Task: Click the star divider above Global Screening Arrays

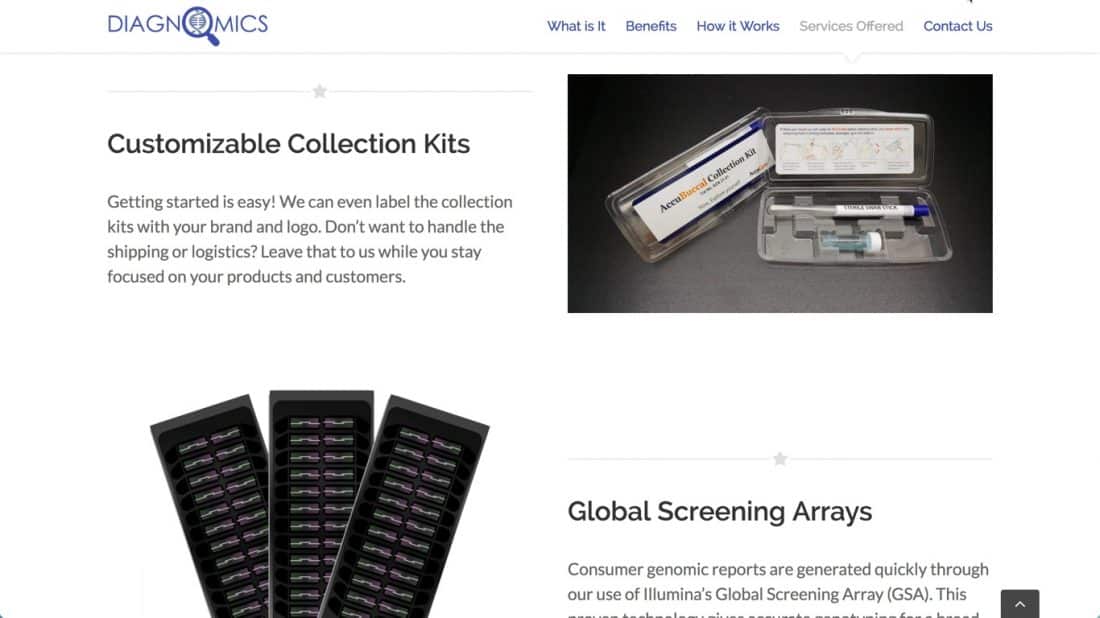Action: pyautogui.click(x=780, y=459)
